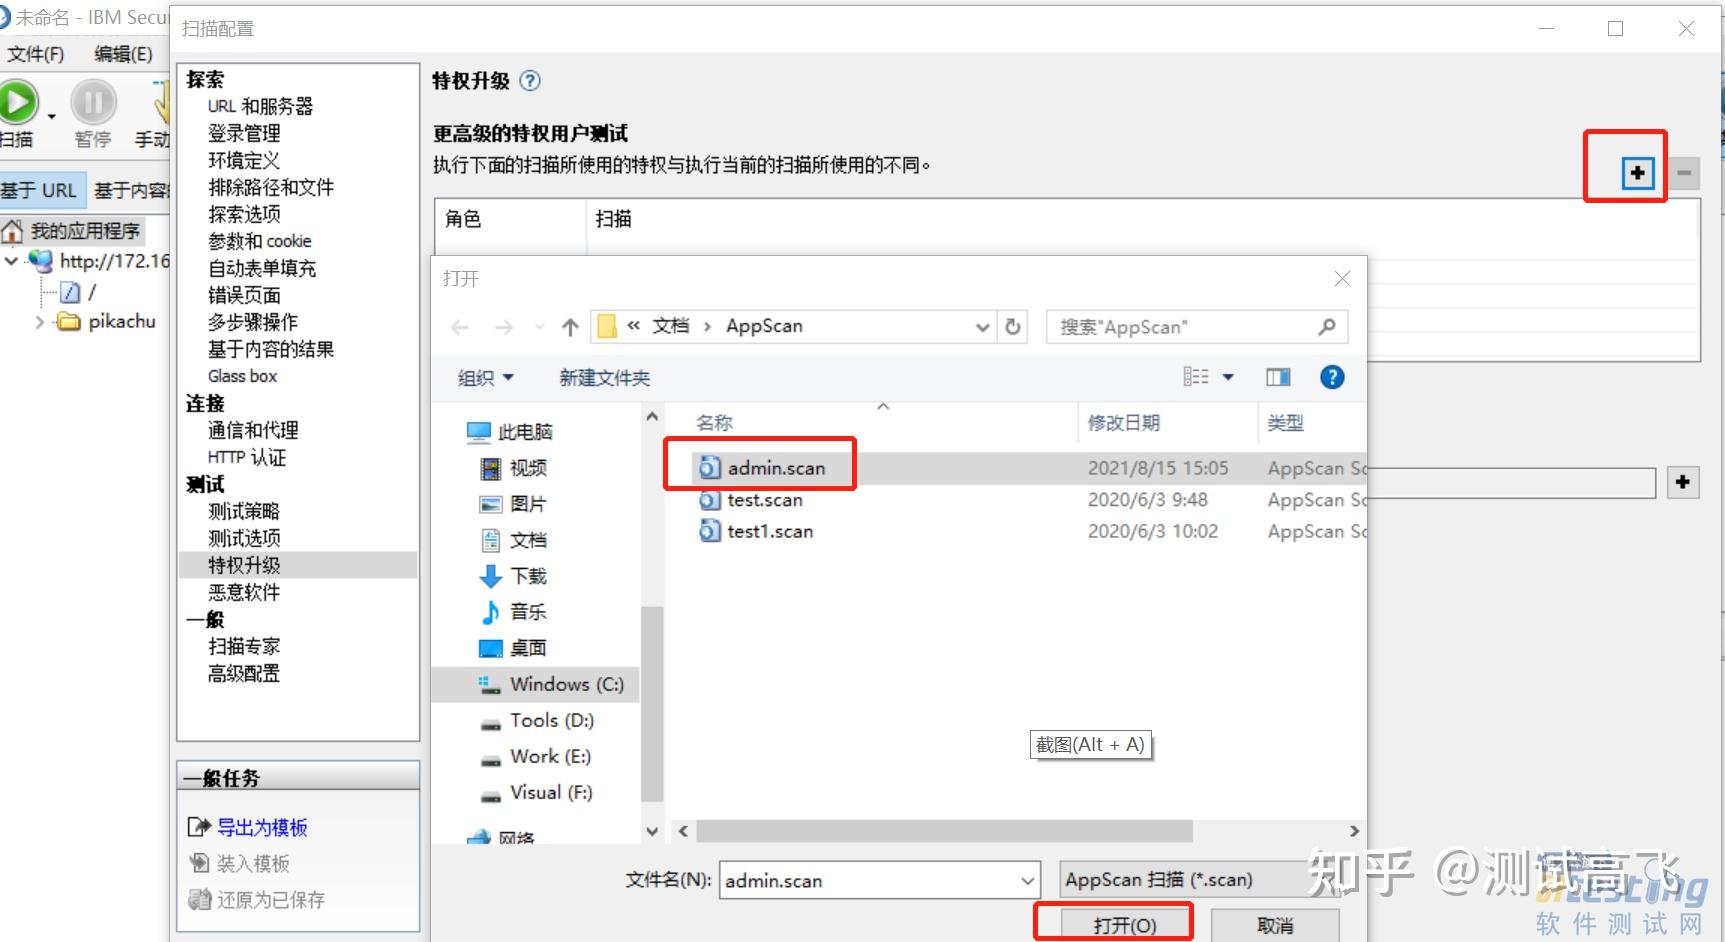This screenshot has width=1725, height=942.
Task: Open Test Policy settings
Action: [244, 511]
